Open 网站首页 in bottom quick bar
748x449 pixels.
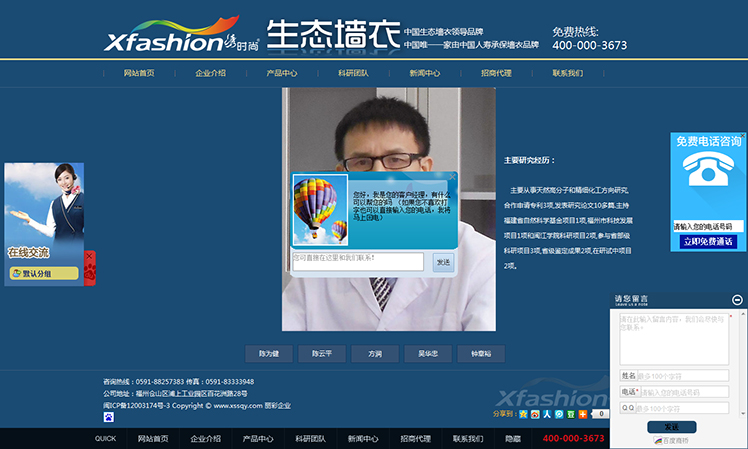pyautogui.click(x=153, y=439)
